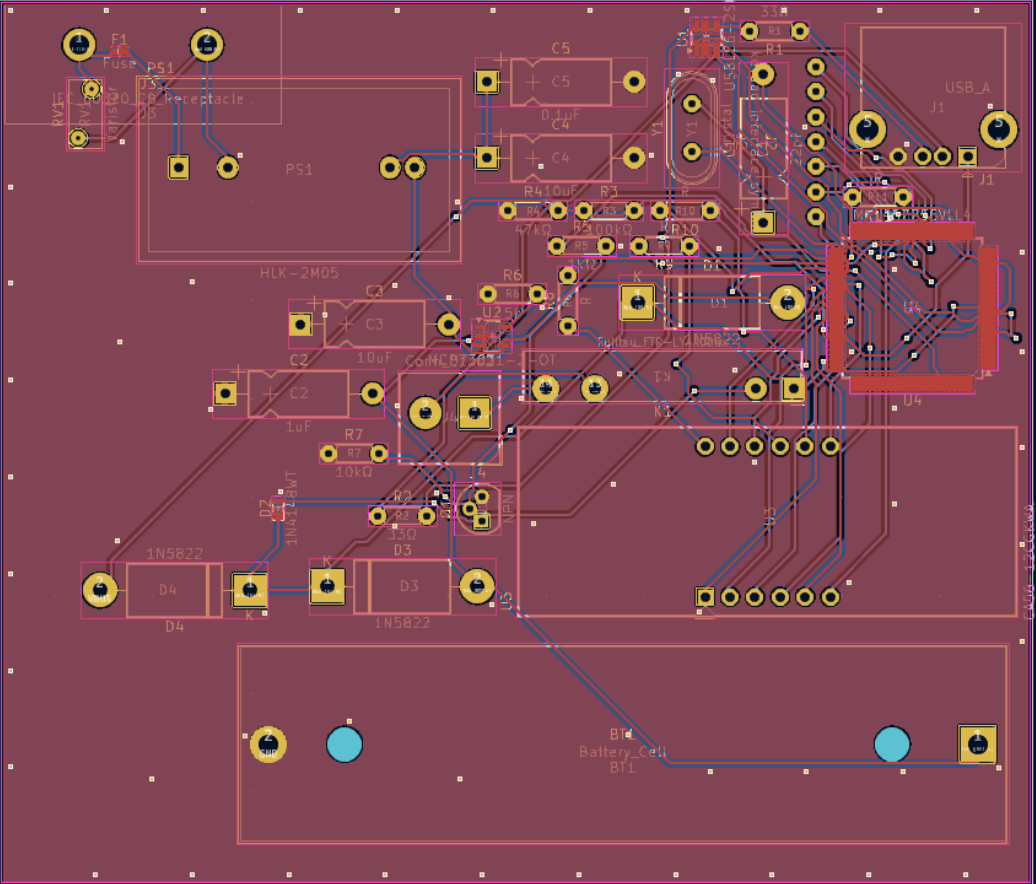1036x884 pixels.
Task: Select the 1N5822 diode D4
Action: tap(170, 588)
